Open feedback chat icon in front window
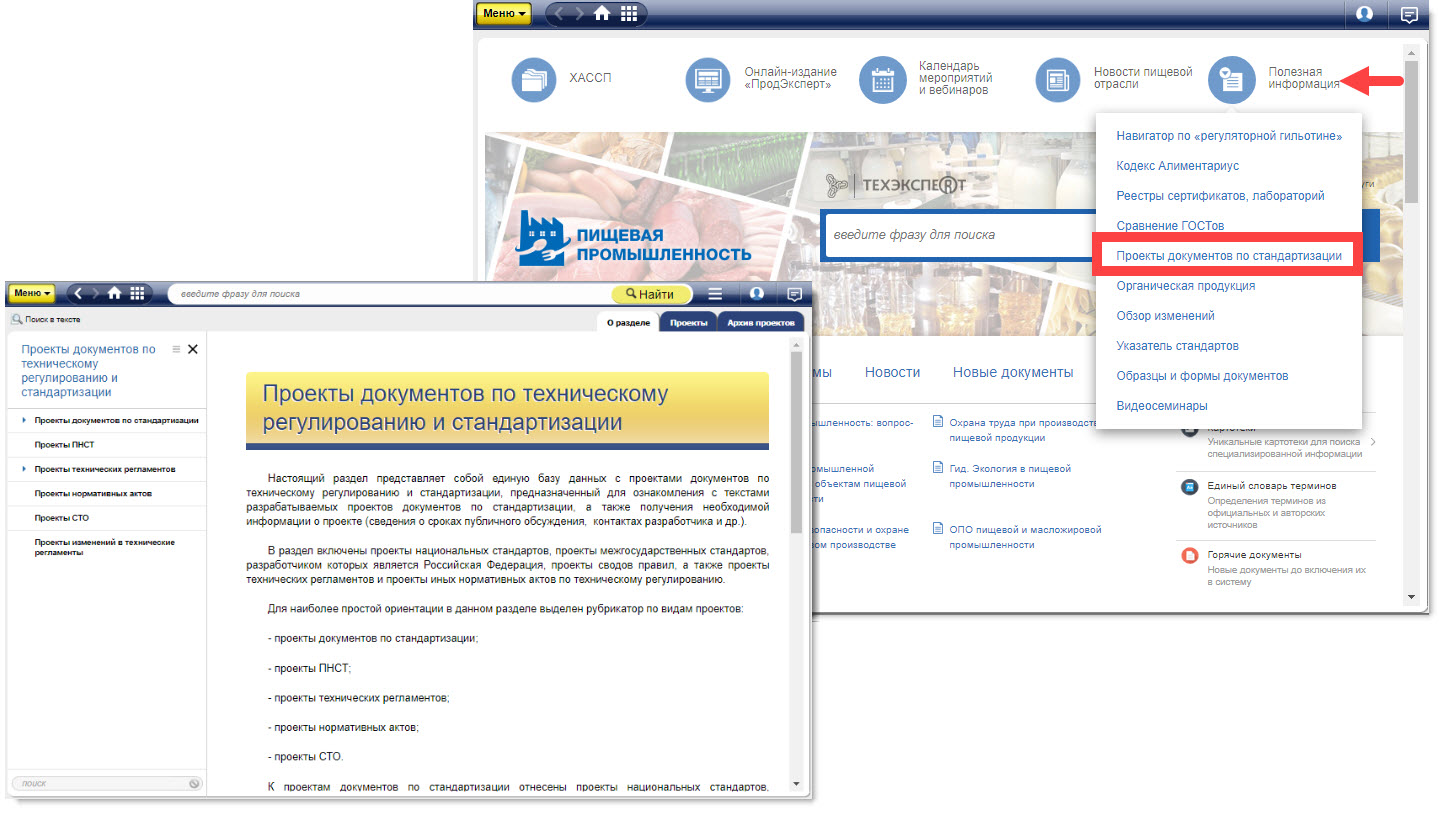This screenshot has height=821, width=1439. (x=795, y=294)
